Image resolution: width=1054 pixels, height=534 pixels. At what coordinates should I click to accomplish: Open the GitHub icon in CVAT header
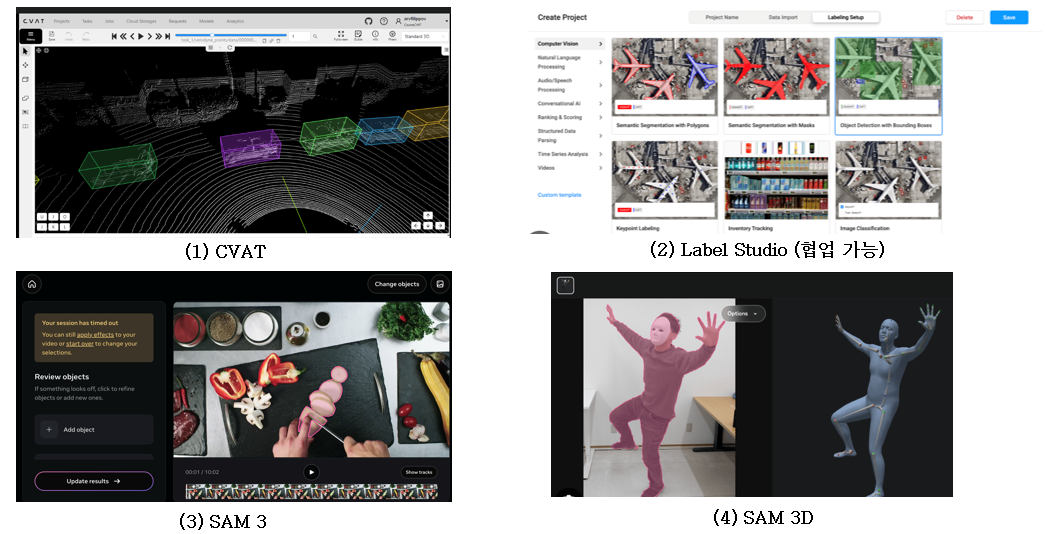click(x=368, y=22)
